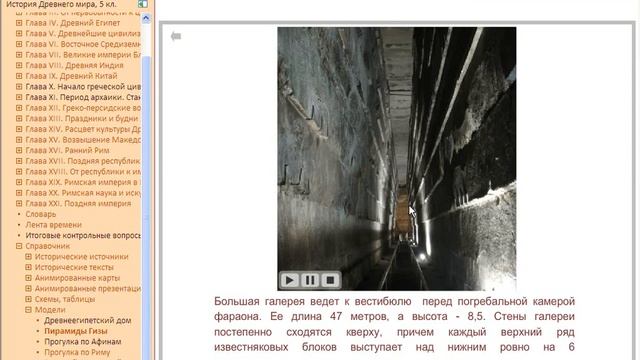This screenshot has width=640, height=360.
Task: Stop the gallery animation
Action: (x=330, y=280)
